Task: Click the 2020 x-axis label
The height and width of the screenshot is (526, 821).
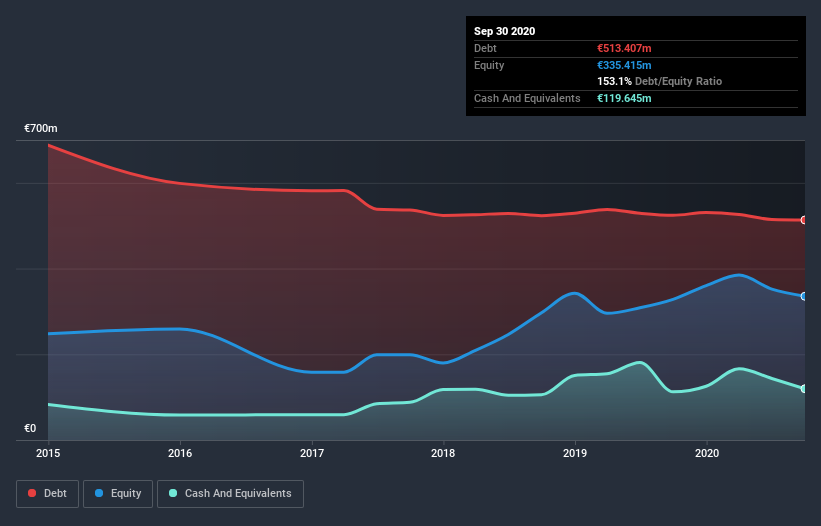Action: click(x=707, y=453)
